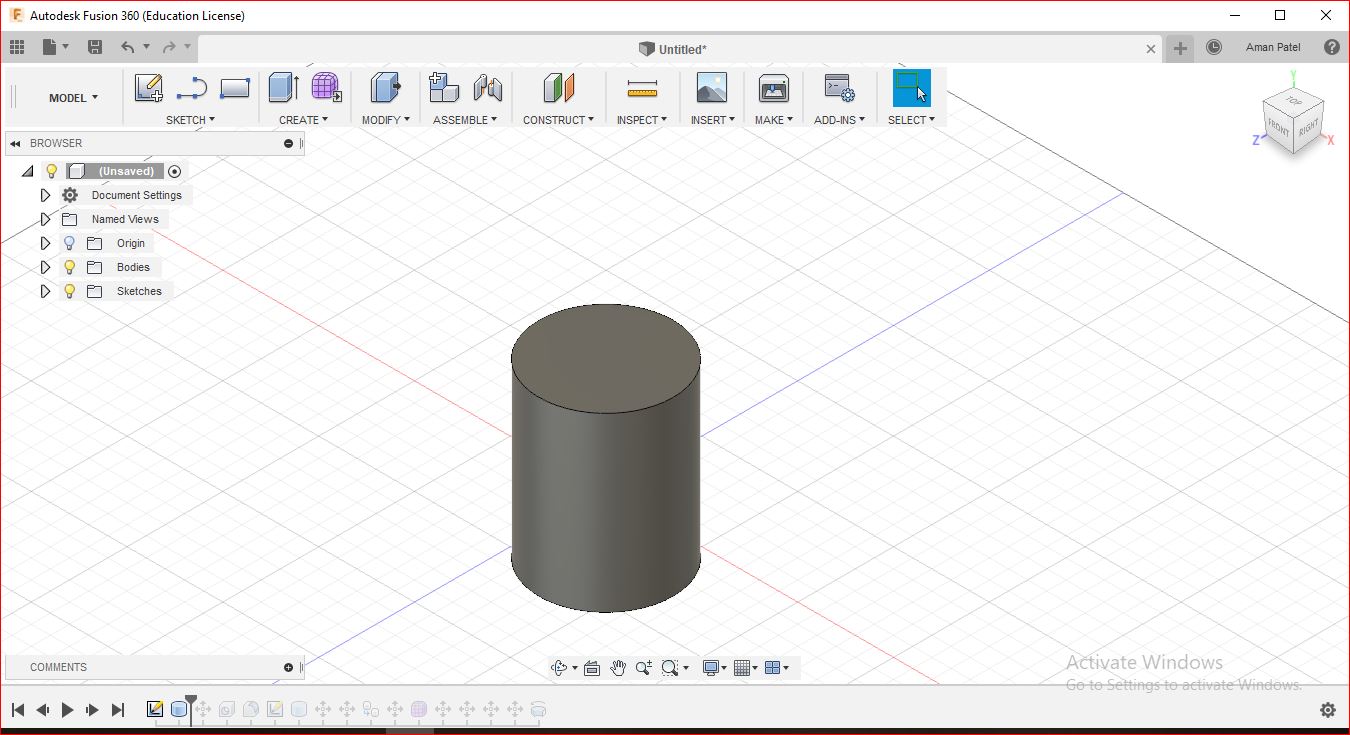Image resolution: width=1350 pixels, height=735 pixels.
Task: Open the INSERT menu
Action: coord(713,120)
